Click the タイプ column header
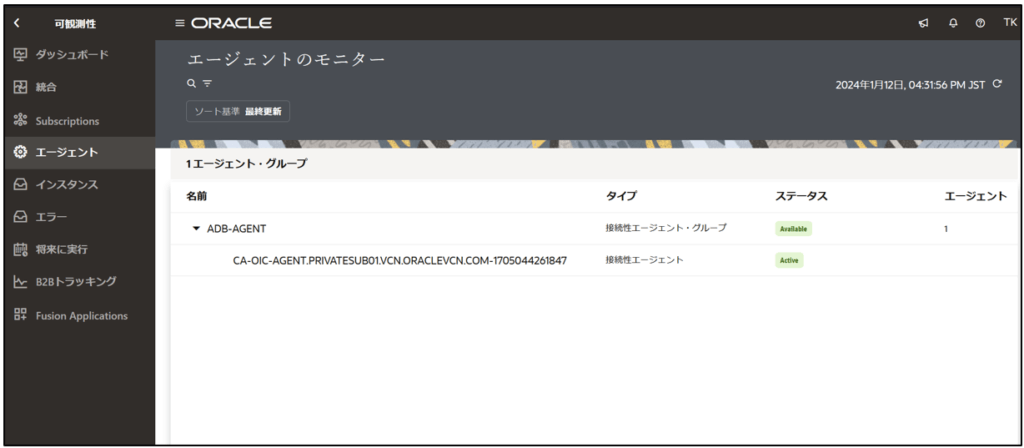 pos(620,197)
